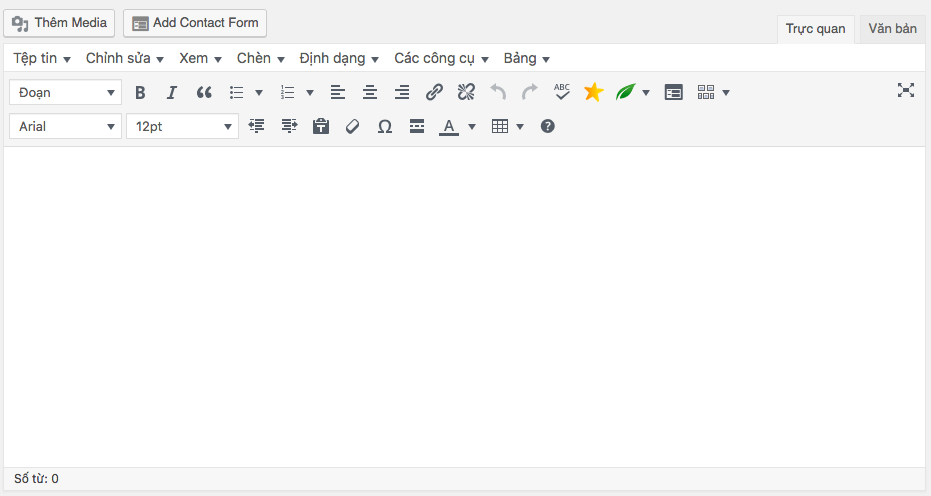Open the 12pt font size dropdown
The height and width of the screenshot is (496, 931).
(x=182, y=127)
